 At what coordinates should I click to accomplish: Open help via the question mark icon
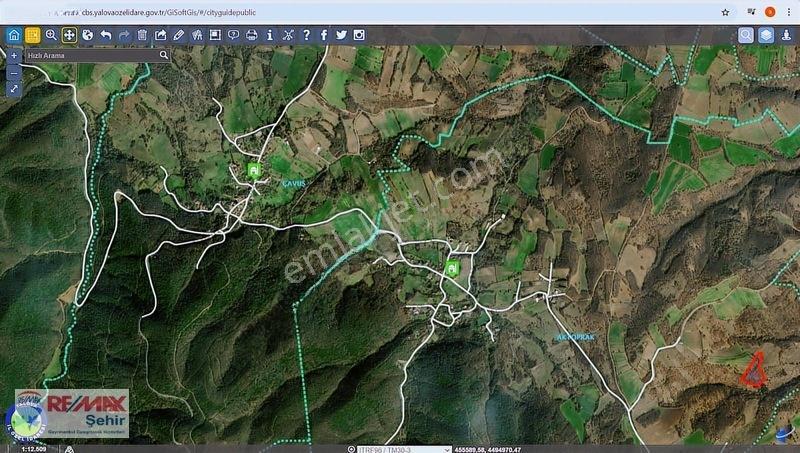point(306,35)
